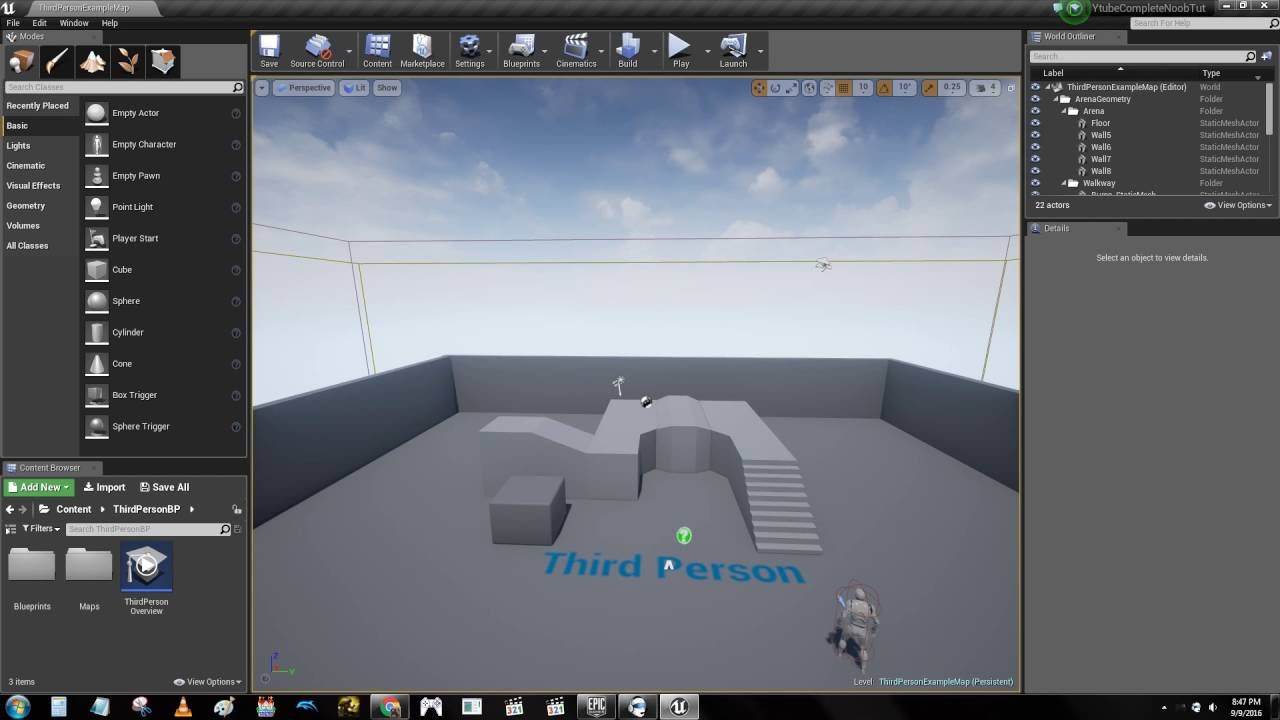This screenshot has height=720, width=1280.
Task: Select the Paint mode brush icon
Action: pyautogui.click(x=57, y=61)
